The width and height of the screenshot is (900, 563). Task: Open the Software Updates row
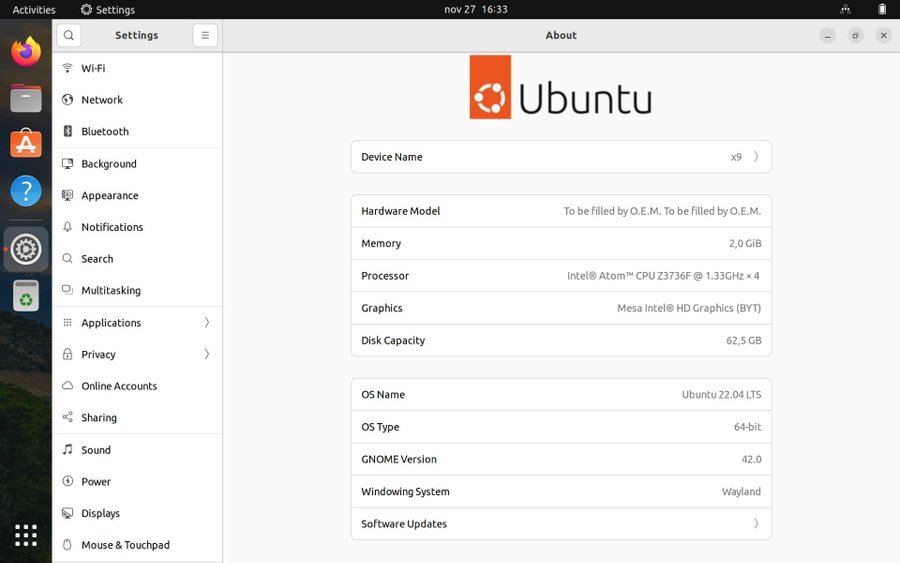(x=561, y=524)
